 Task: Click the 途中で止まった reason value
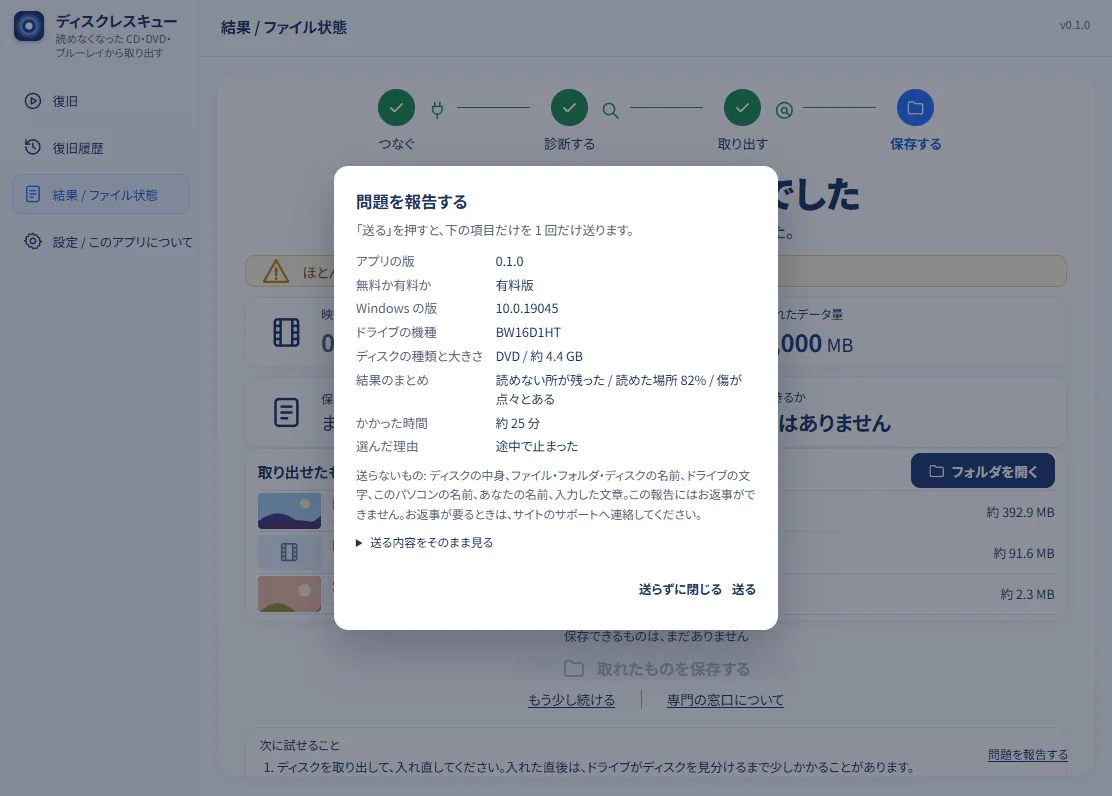(x=537, y=446)
